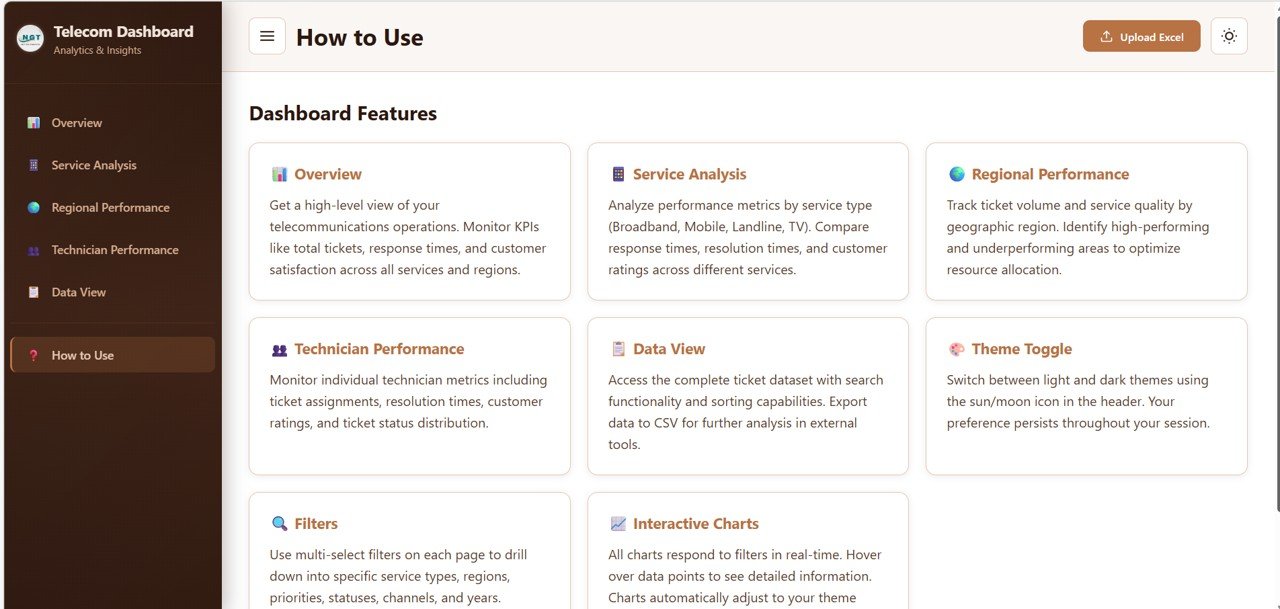This screenshot has height=609, width=1280.
Task: Collapse the sidebar with hamburger button
Action: 267,36
